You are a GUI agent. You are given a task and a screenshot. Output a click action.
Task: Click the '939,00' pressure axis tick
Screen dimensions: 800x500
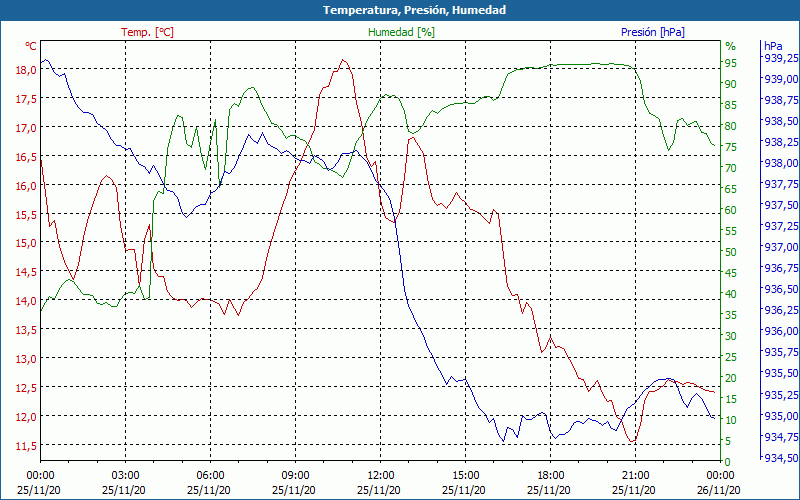(x=782, y=79)
